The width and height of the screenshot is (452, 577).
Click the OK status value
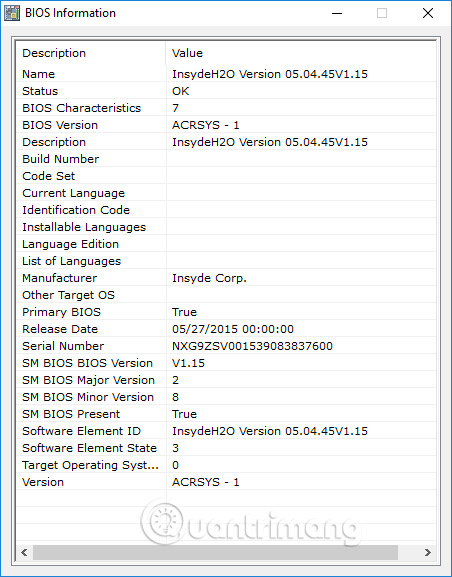click(180, 91)
